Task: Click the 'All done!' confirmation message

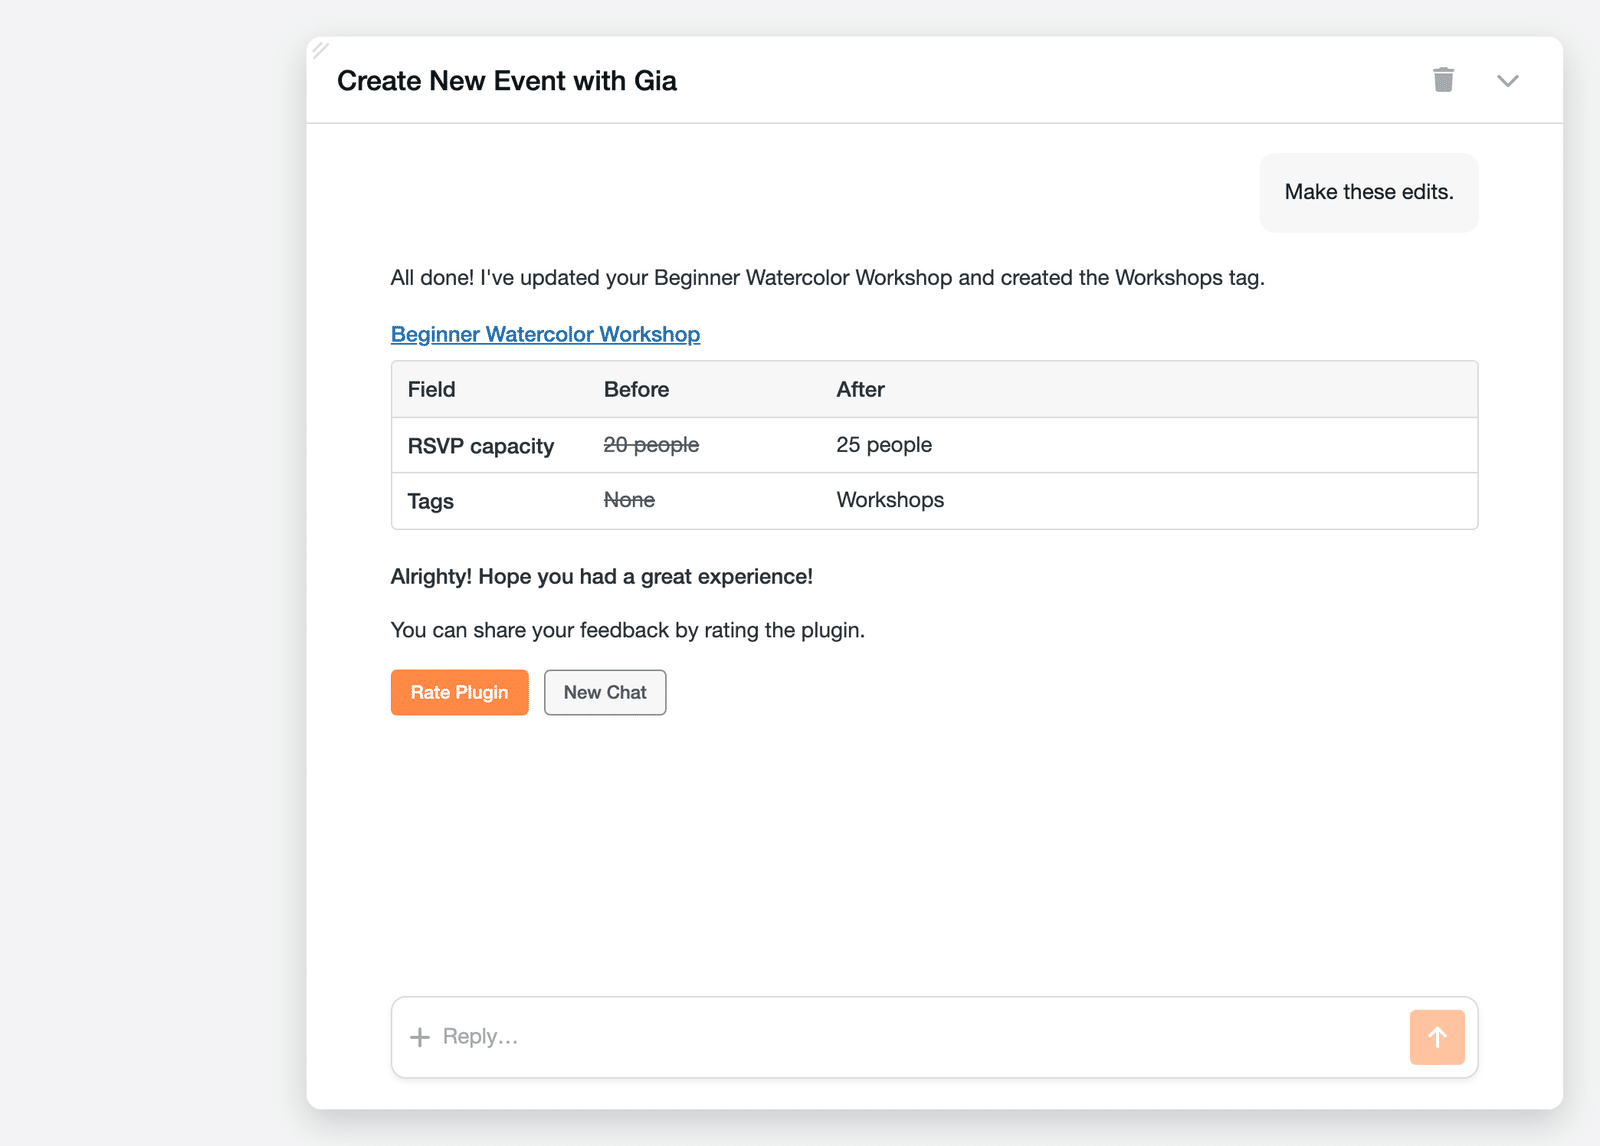Action: 828,278
